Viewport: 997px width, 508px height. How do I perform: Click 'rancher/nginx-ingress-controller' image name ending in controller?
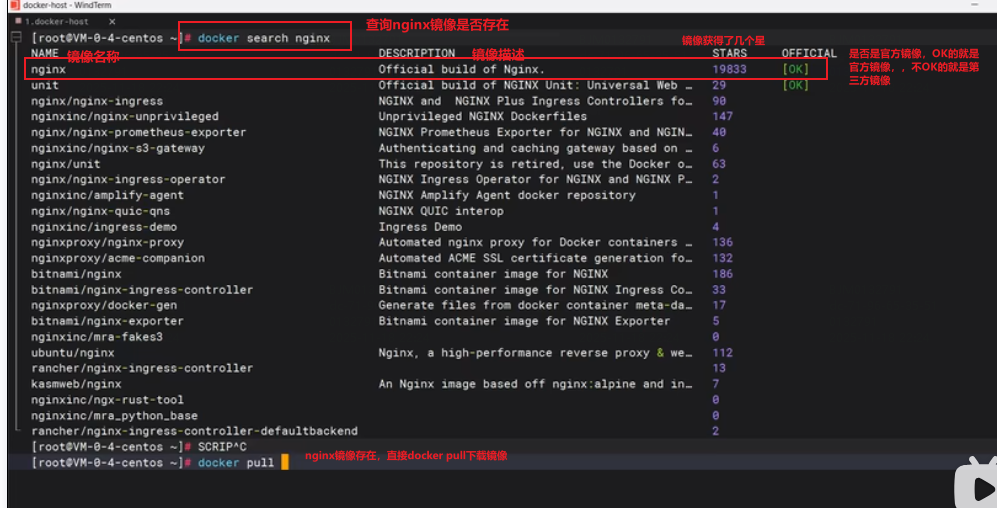[x=142, y=368]
